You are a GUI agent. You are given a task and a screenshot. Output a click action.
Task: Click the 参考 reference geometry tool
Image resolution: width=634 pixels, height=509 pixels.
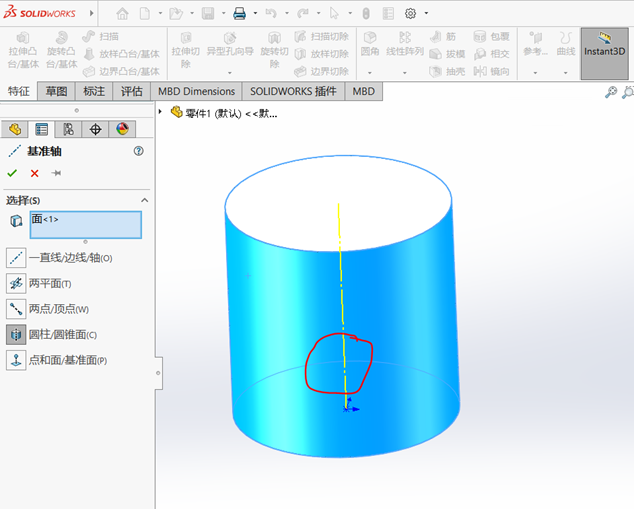pos(535,44)
